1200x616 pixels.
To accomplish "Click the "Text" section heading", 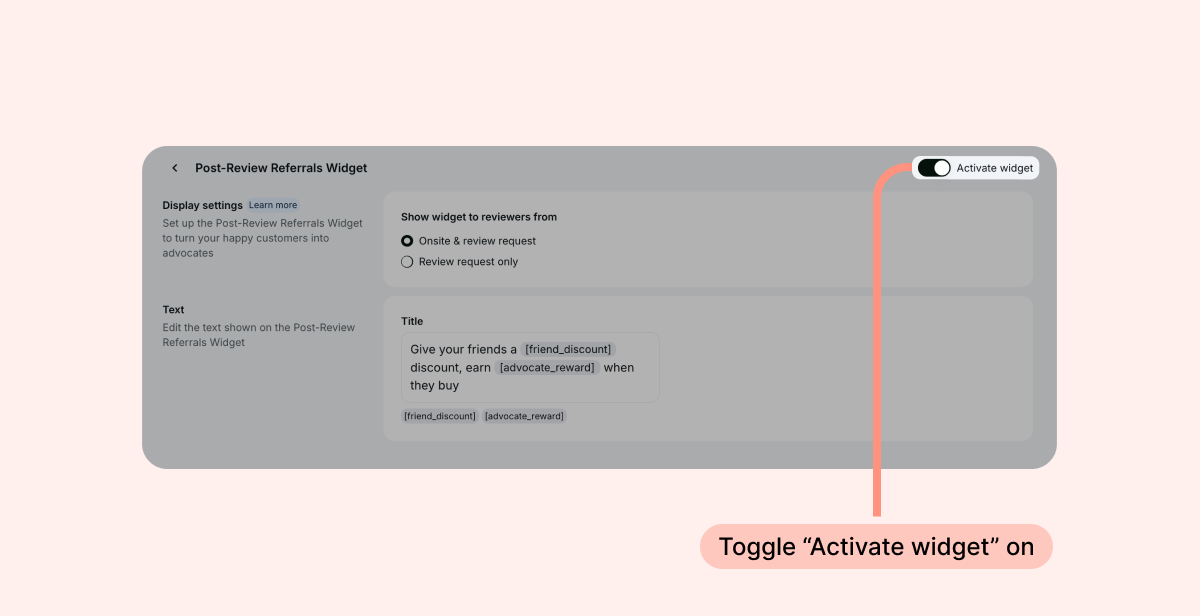I will [x=174, y=310].
